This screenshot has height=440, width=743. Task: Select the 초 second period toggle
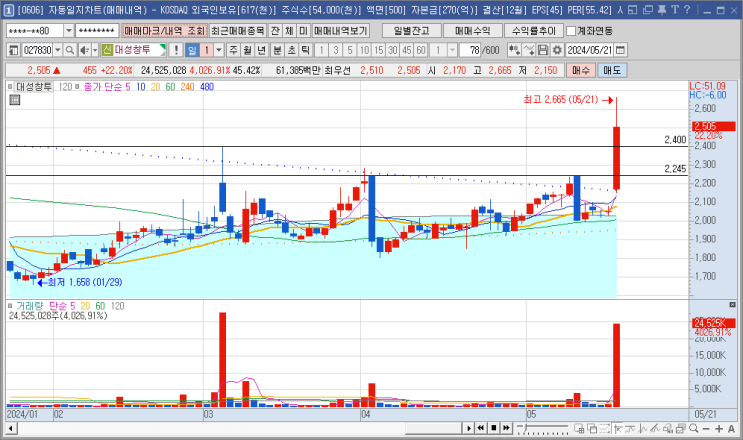(x=291, y=50)
